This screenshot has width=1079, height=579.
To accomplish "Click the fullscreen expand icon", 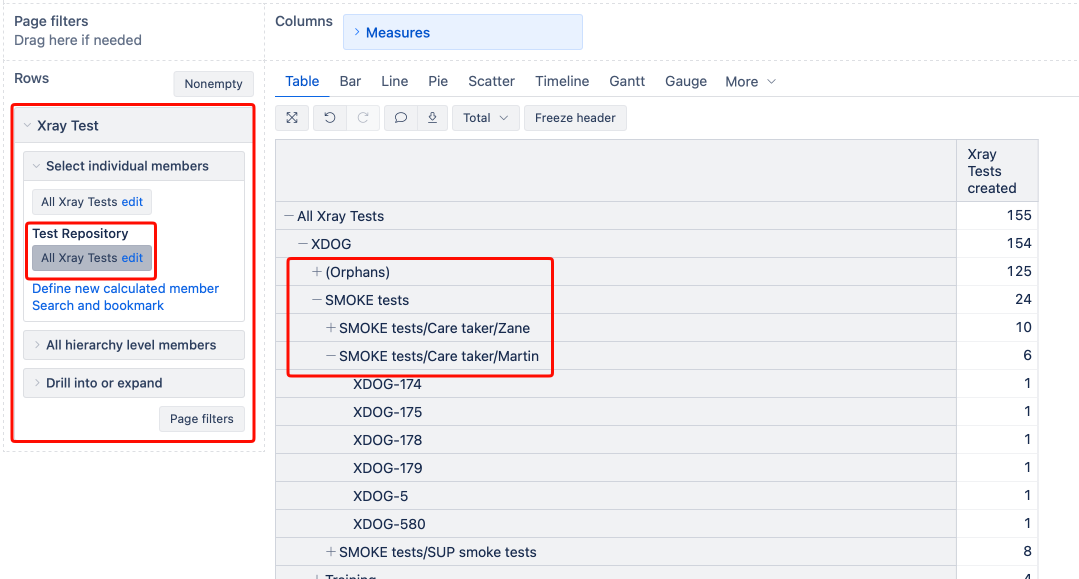I will [x=292, y=118].
